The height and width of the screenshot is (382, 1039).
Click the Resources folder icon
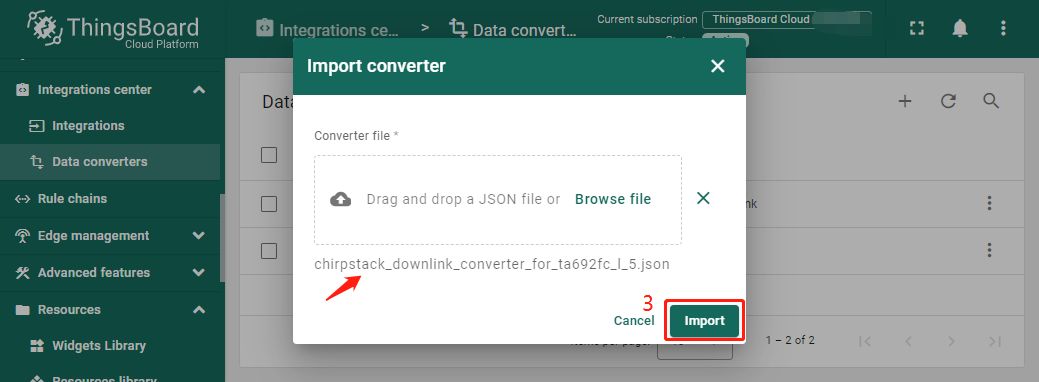(23, 310)
